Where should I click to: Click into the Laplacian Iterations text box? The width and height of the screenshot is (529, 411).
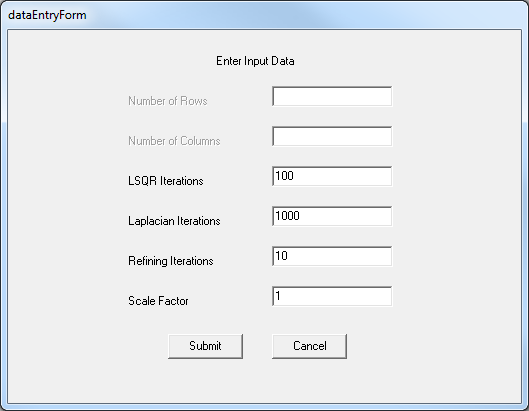click(x=332, y=216)
